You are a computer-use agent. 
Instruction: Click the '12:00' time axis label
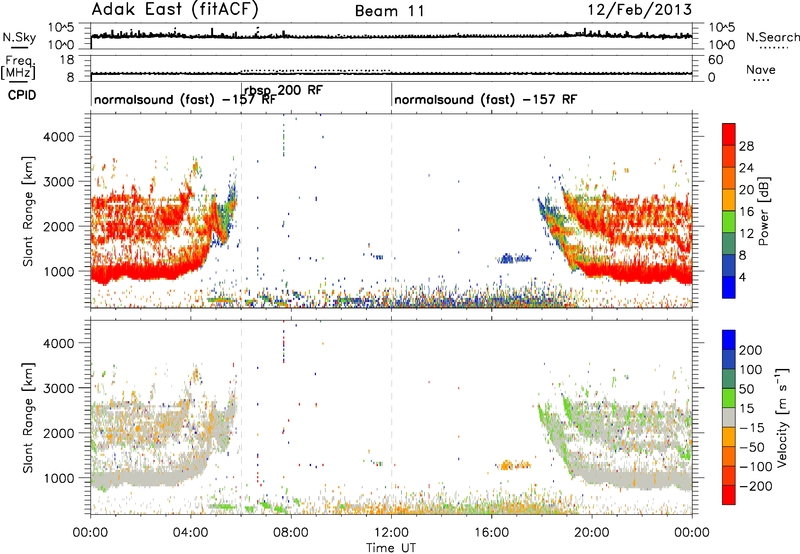click(391, 533)
